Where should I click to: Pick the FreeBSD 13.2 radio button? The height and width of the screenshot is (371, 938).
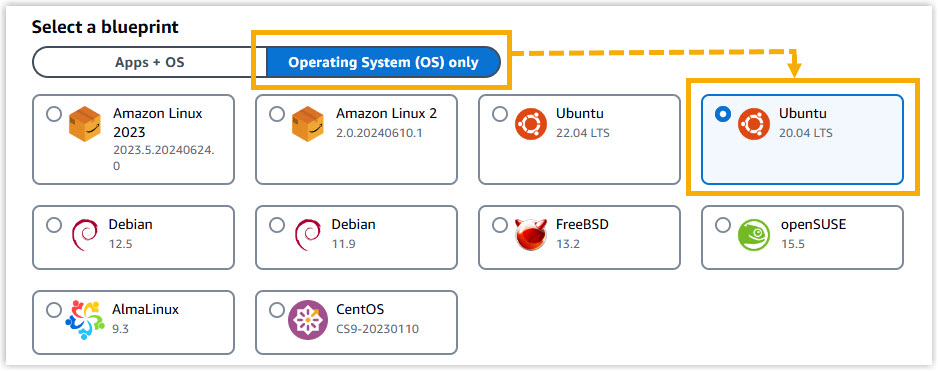pyautogui.click(x=500, y=225)
